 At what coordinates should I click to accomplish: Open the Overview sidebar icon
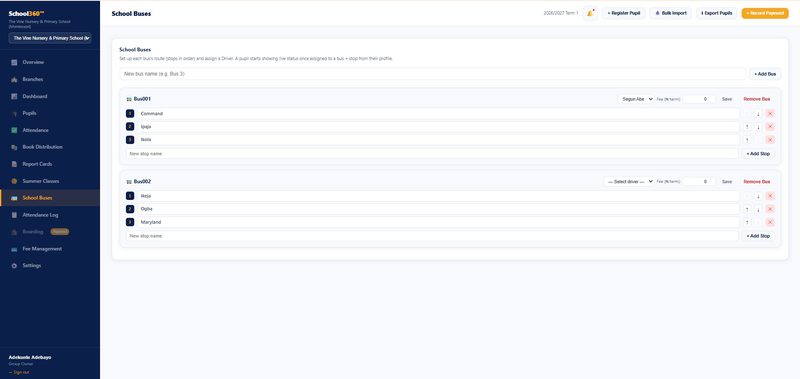[14, 62]
